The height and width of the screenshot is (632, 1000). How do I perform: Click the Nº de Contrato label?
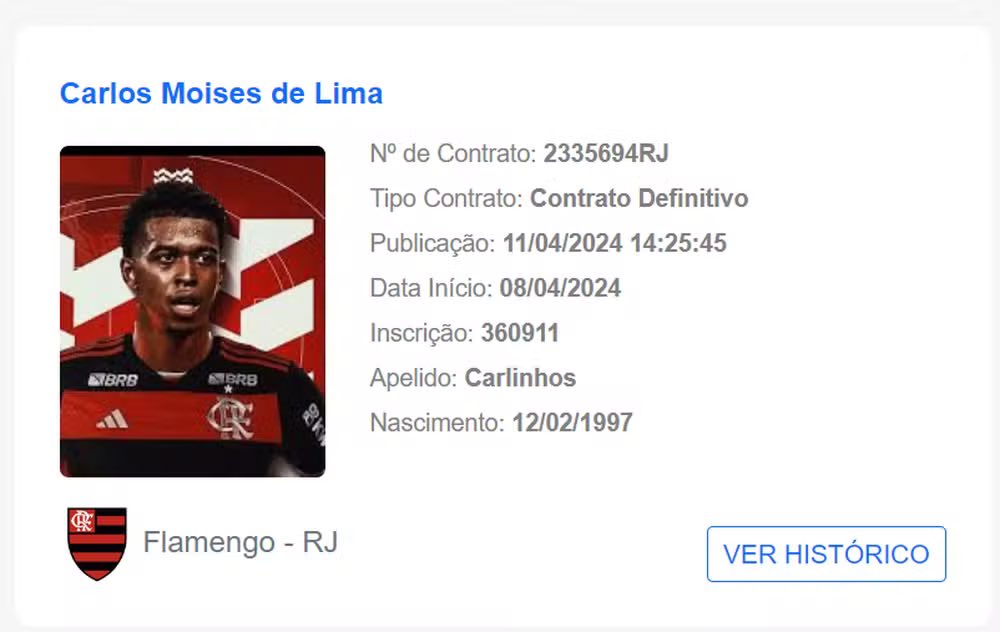click(453, 154)
